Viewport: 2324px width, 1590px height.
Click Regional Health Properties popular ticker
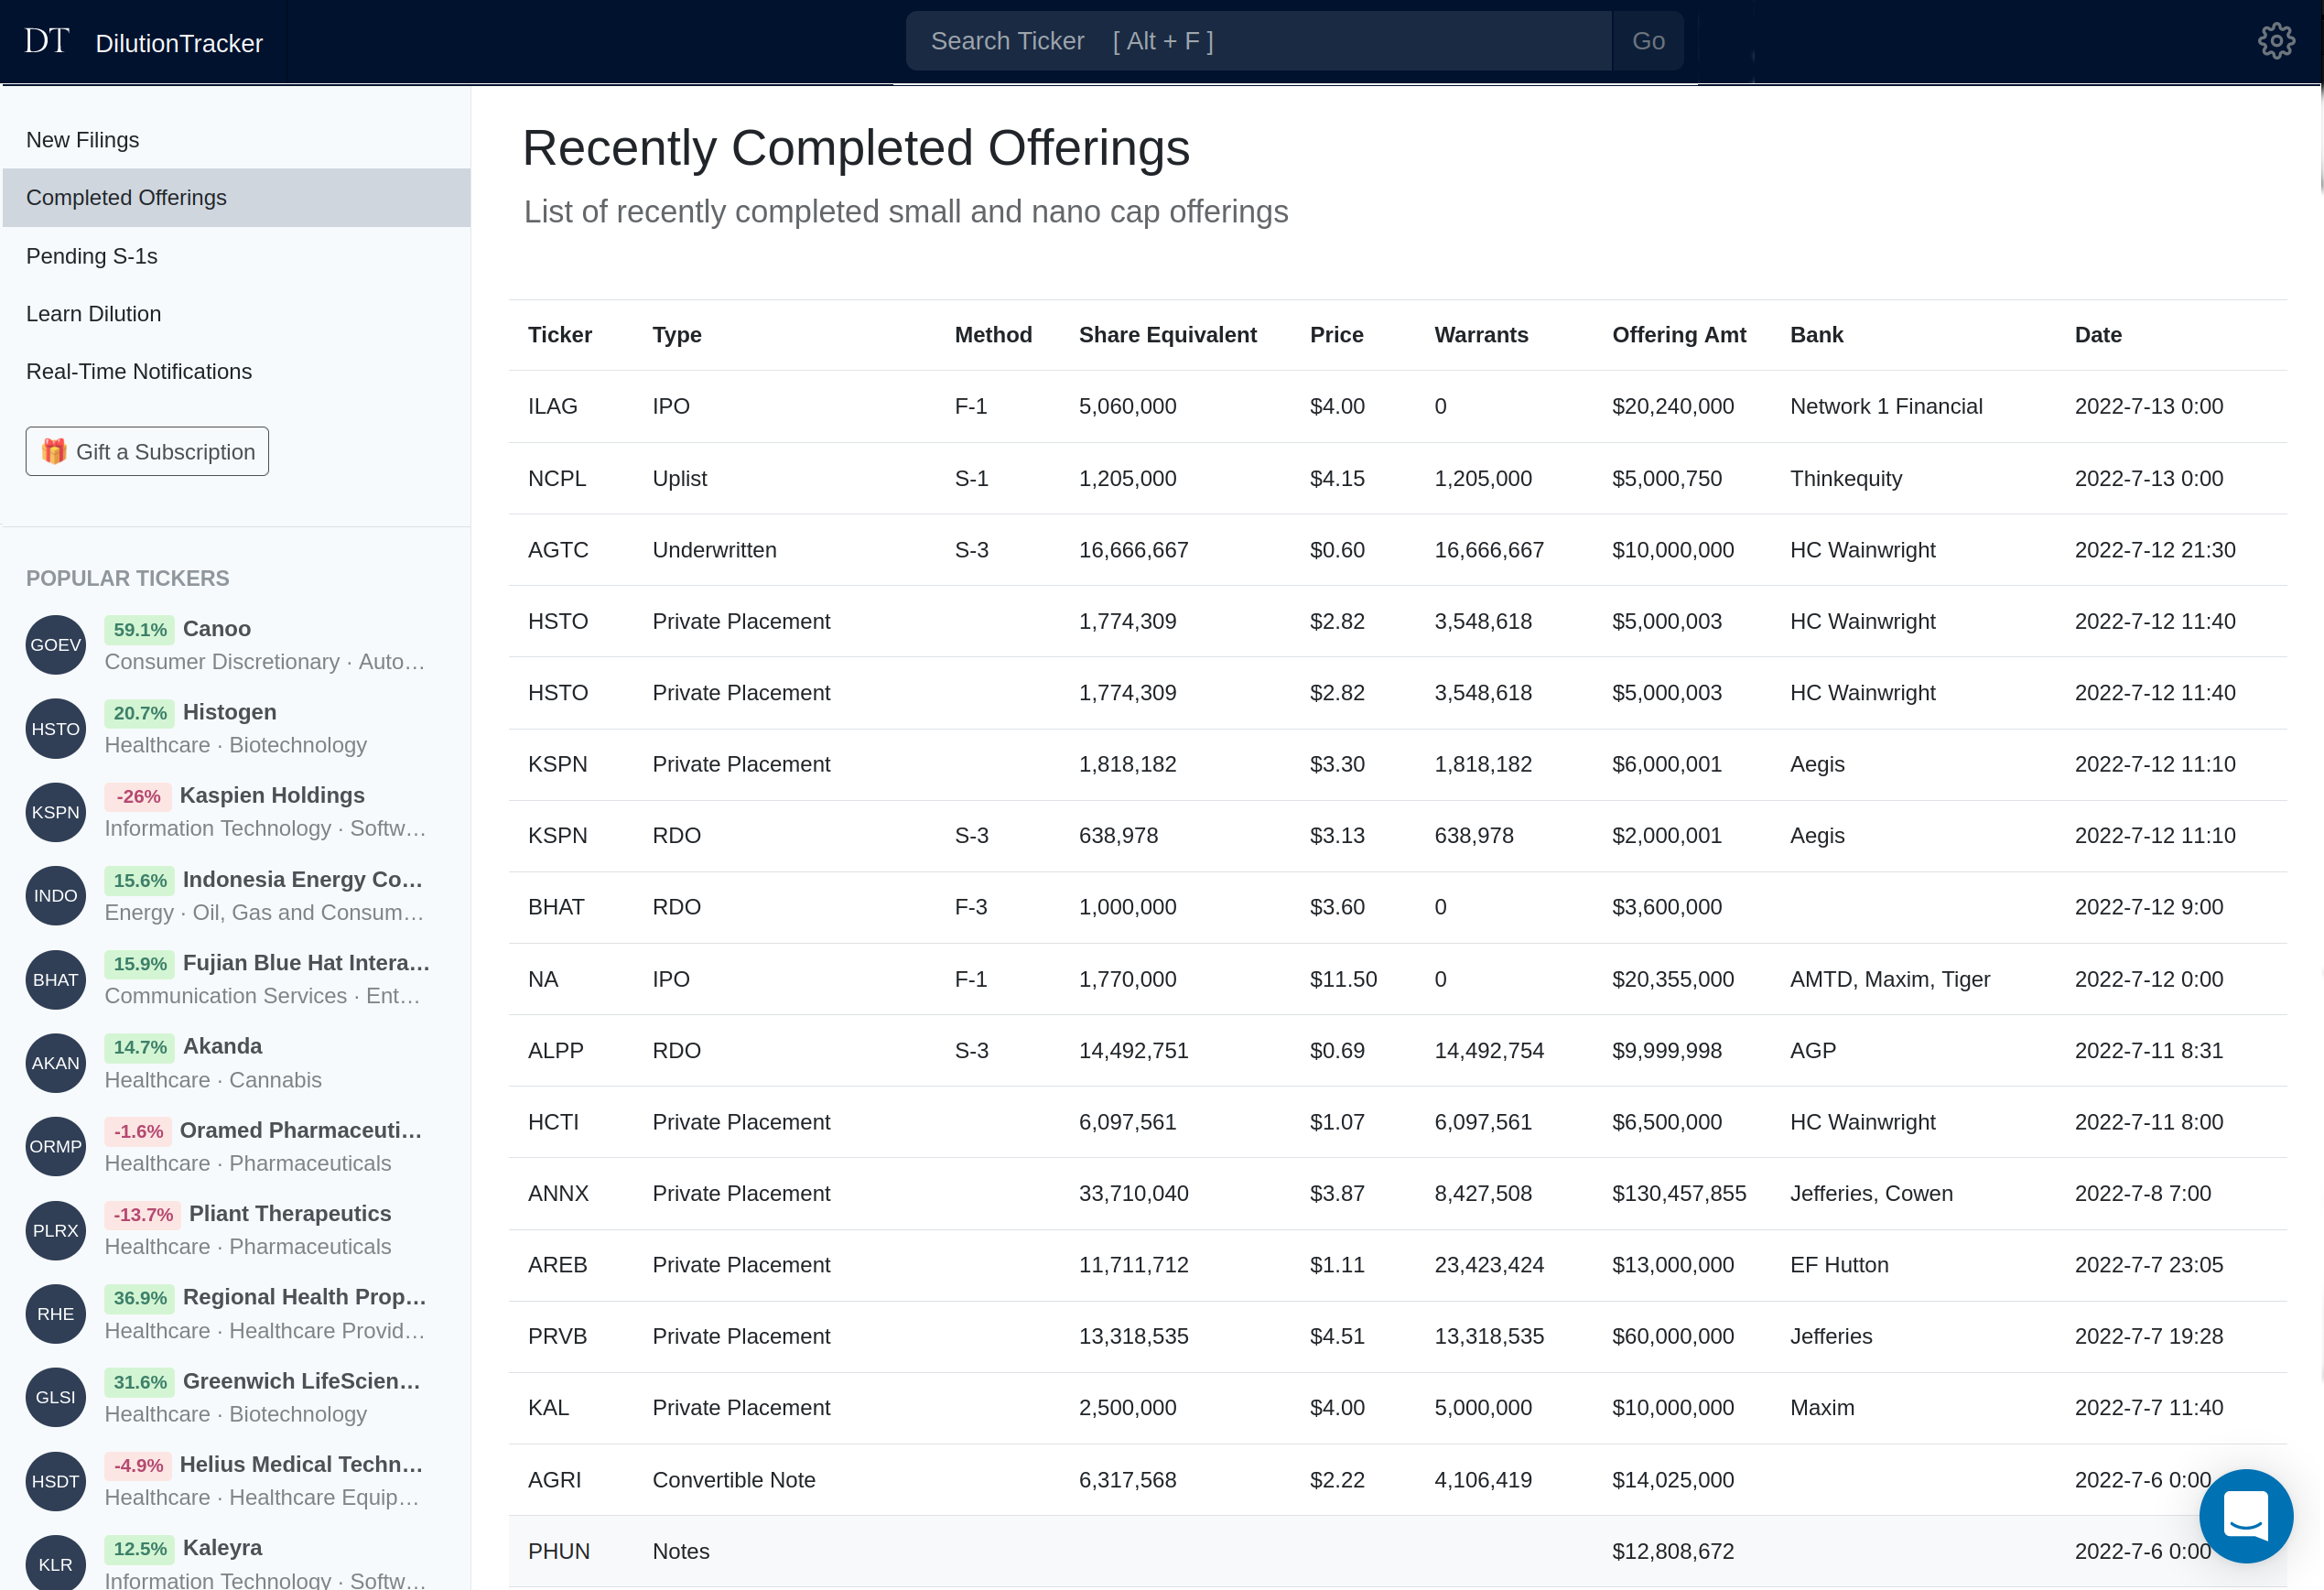click(304, 1297)
